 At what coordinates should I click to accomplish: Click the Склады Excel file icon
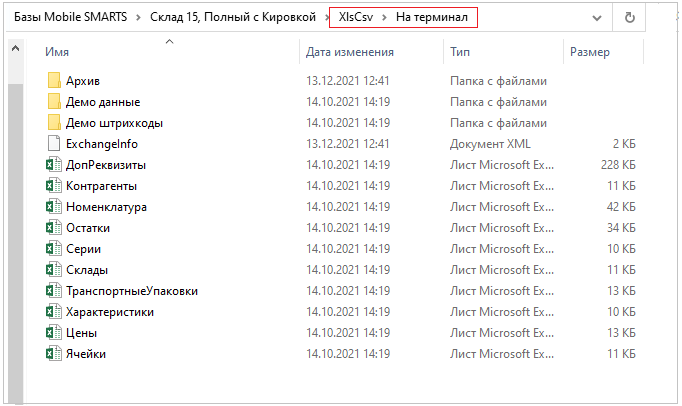54,269
